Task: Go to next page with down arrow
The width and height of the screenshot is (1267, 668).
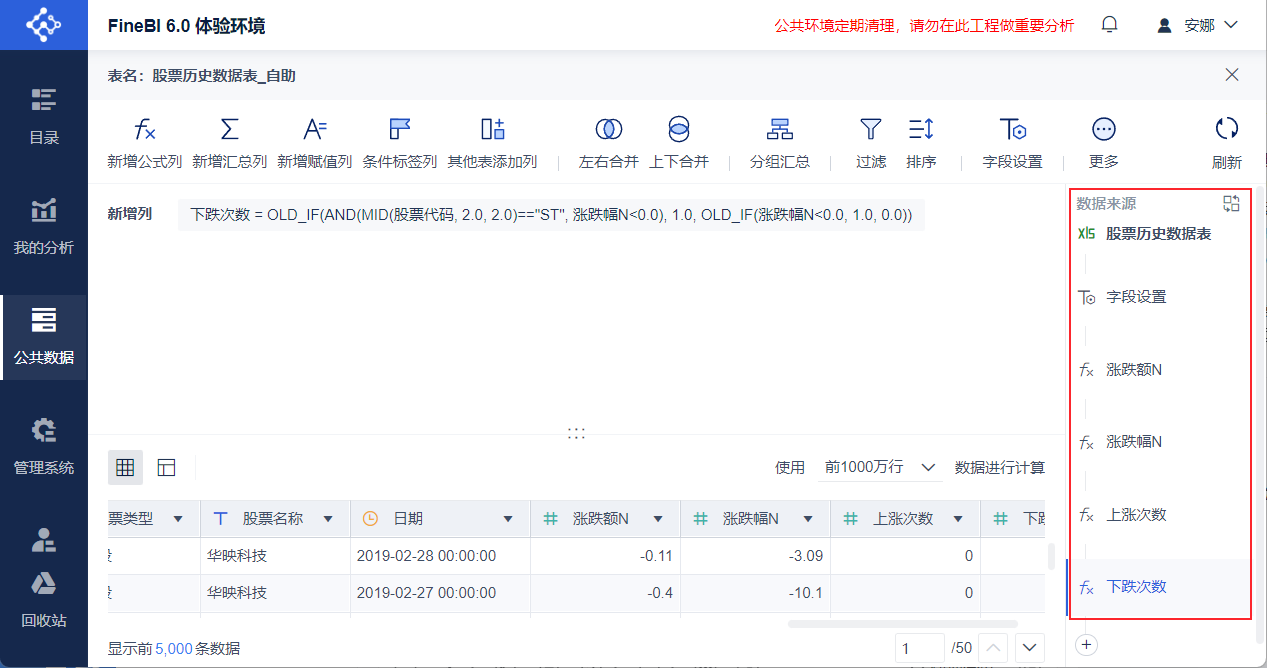Action: click(x=1030, y=648)
